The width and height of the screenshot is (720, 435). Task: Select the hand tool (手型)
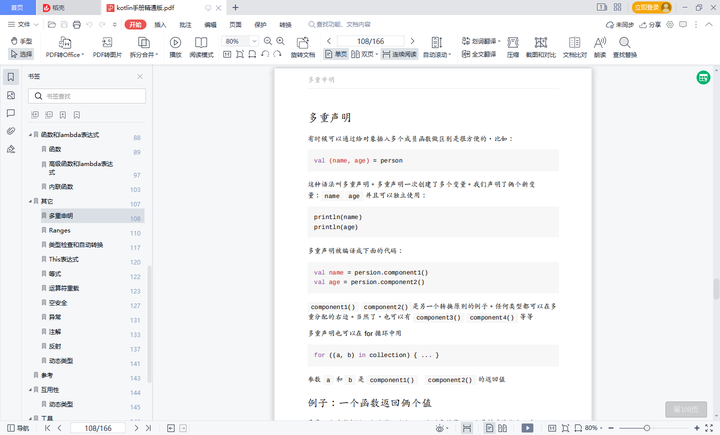point(21,41)
